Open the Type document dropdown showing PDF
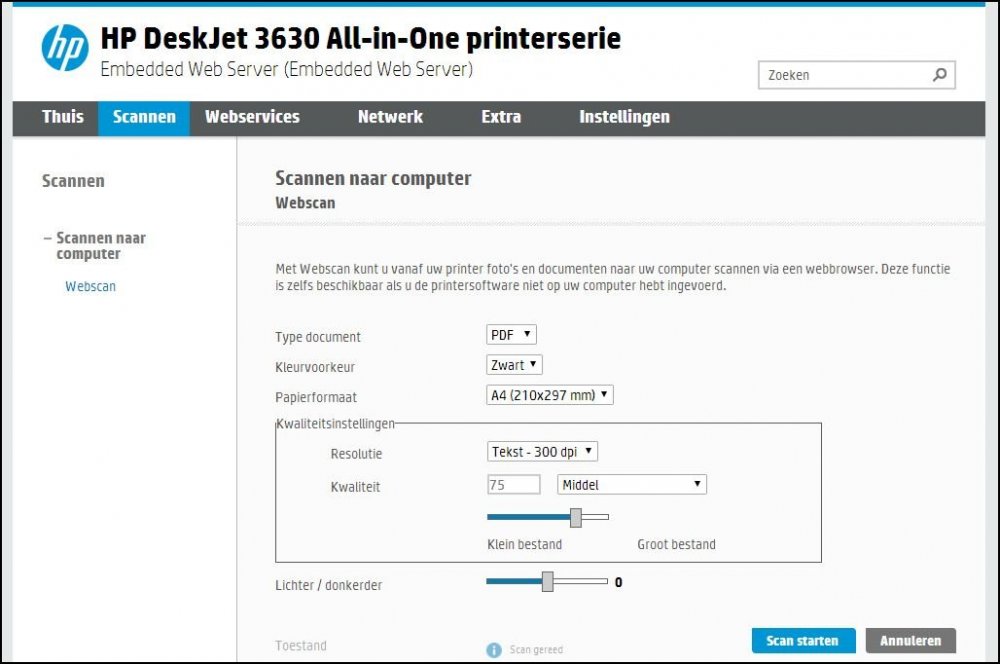Image resolution: width=1000 pixels, height=664 pixels. pyautogui.click(x=511, y=334)
